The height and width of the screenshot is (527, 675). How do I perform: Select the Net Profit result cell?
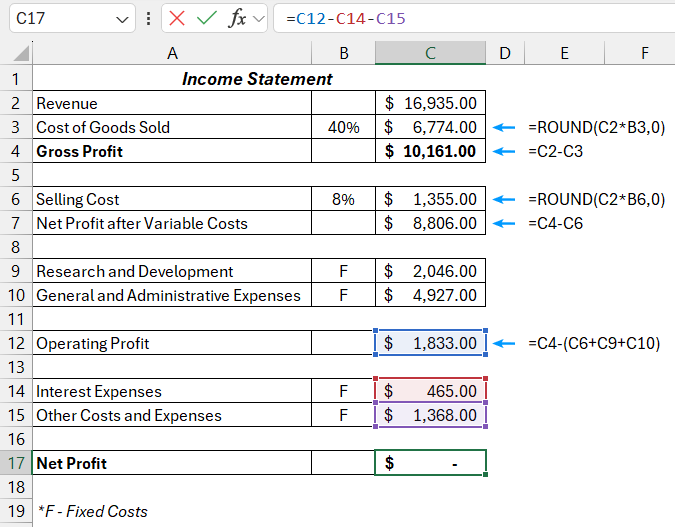pos(430,463)
